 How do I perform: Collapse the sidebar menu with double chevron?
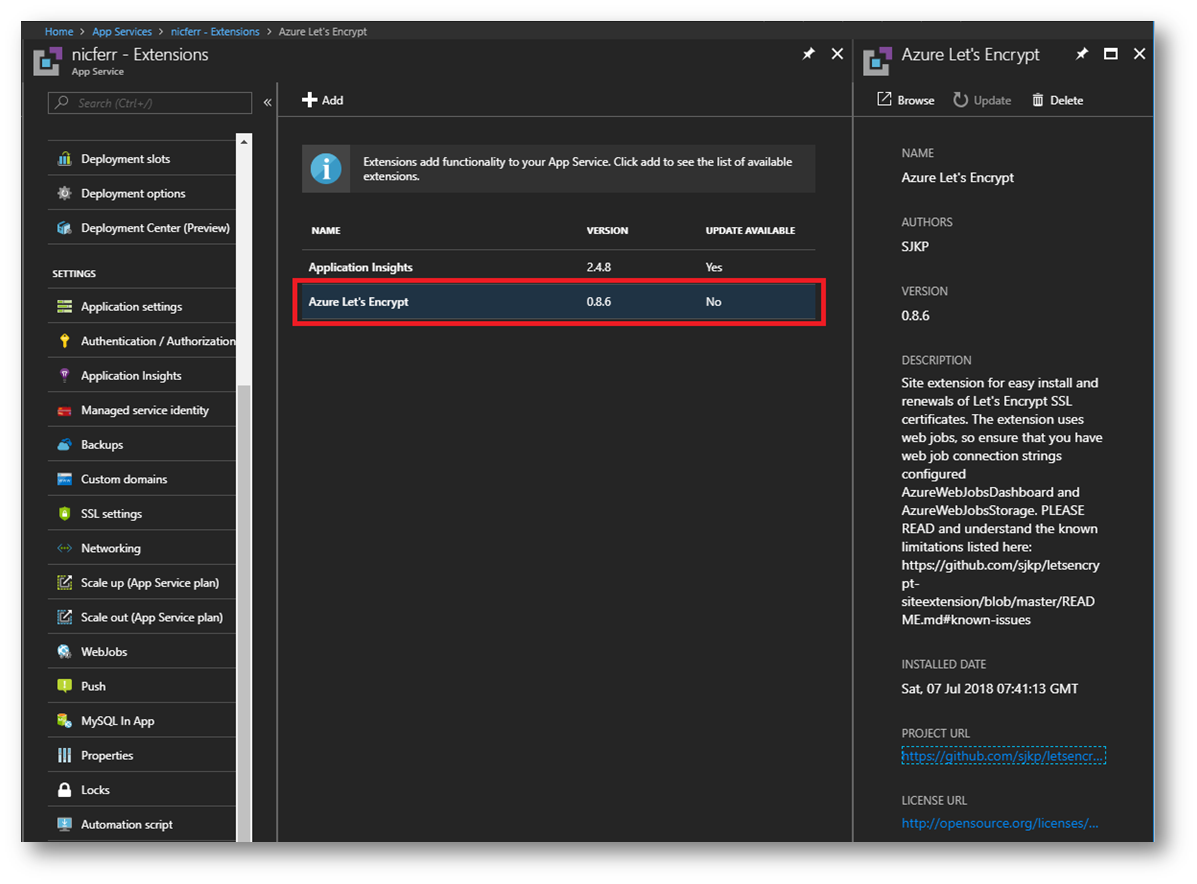(x=267, y=102)
